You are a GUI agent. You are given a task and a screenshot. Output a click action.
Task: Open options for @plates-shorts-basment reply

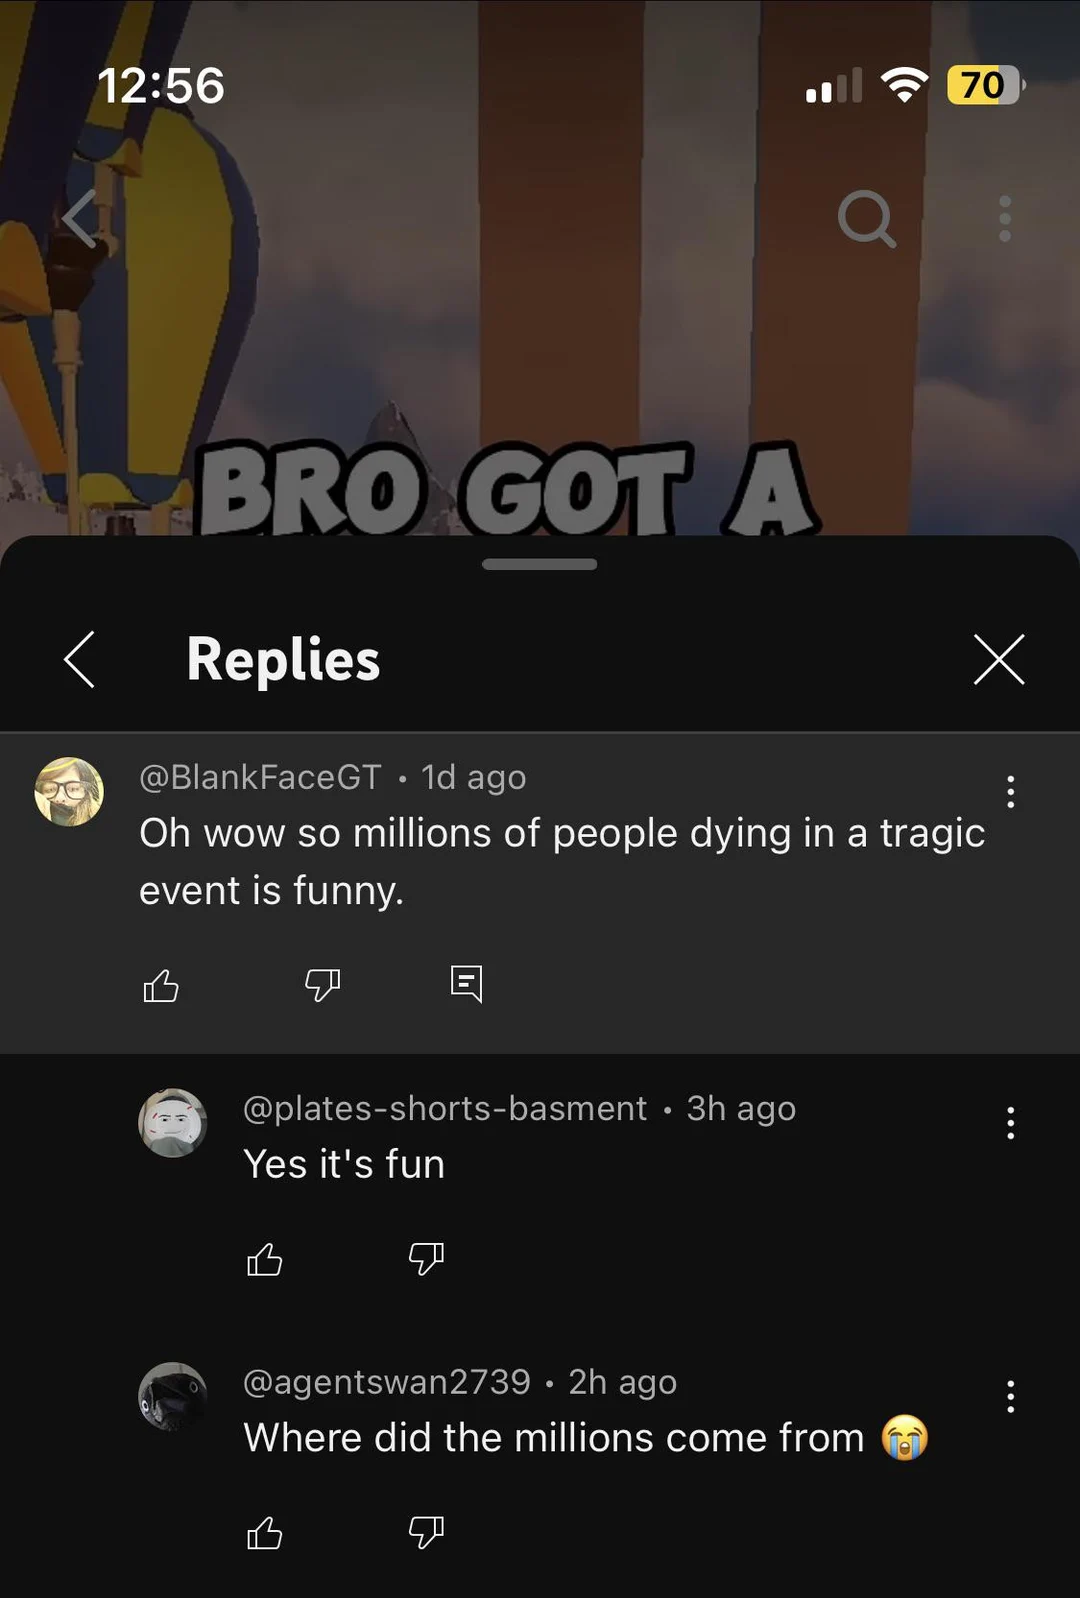pos(1011,1123)
